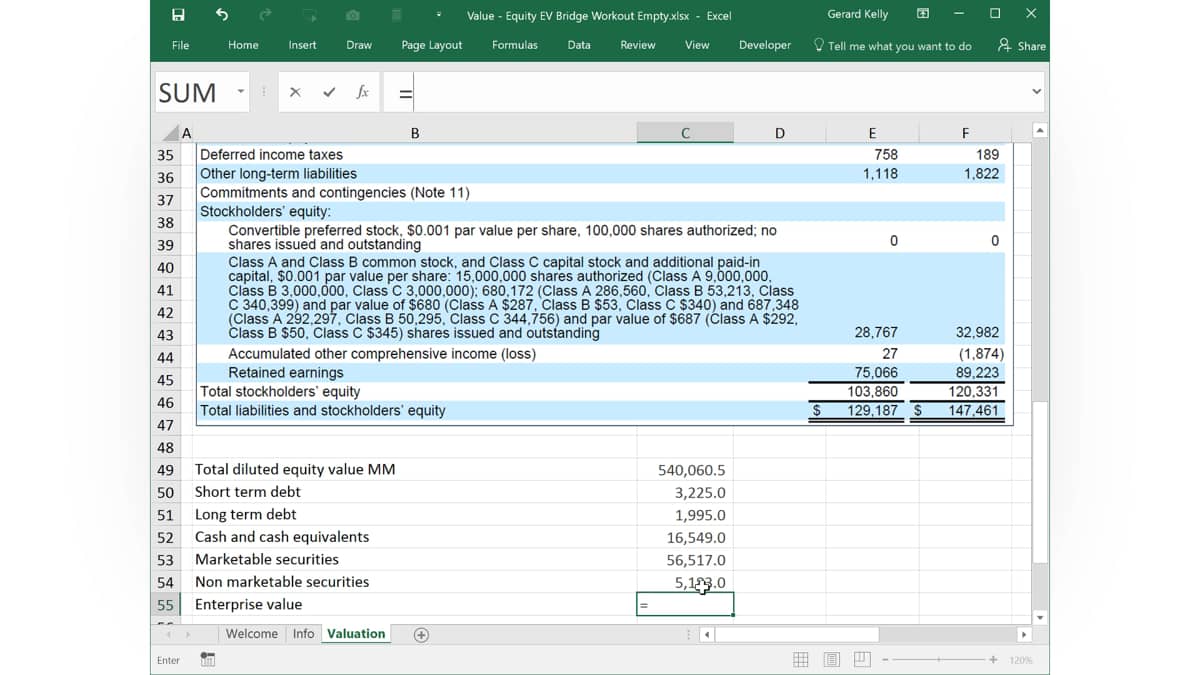This screenshot has width=1200, height=675.
Task: Click the Select All corner triangle
Action: 173,133
